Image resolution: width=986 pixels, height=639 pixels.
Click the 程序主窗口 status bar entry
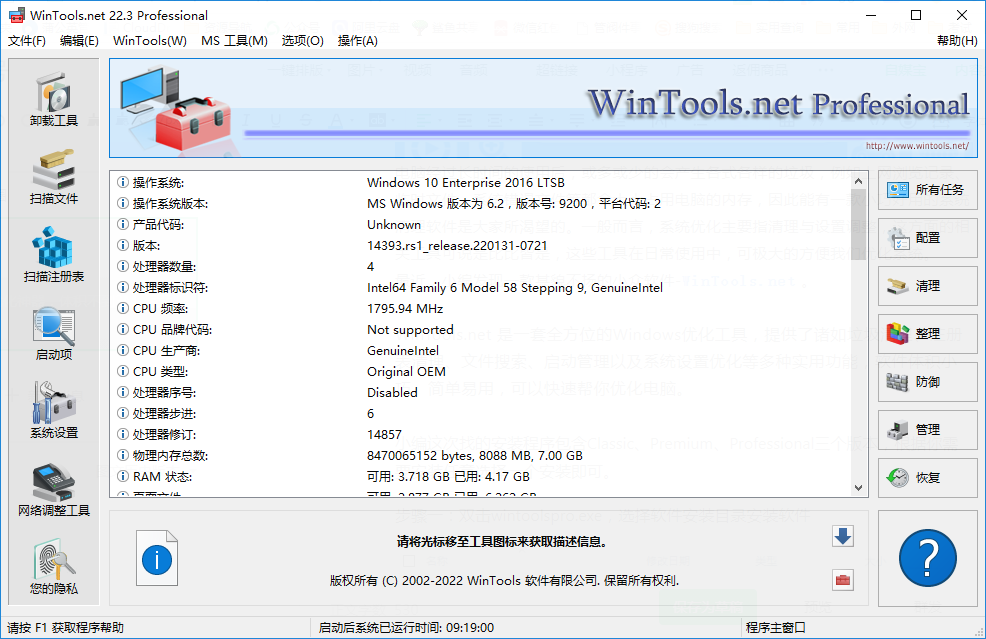pyautogui.click(x=775, y=628)
